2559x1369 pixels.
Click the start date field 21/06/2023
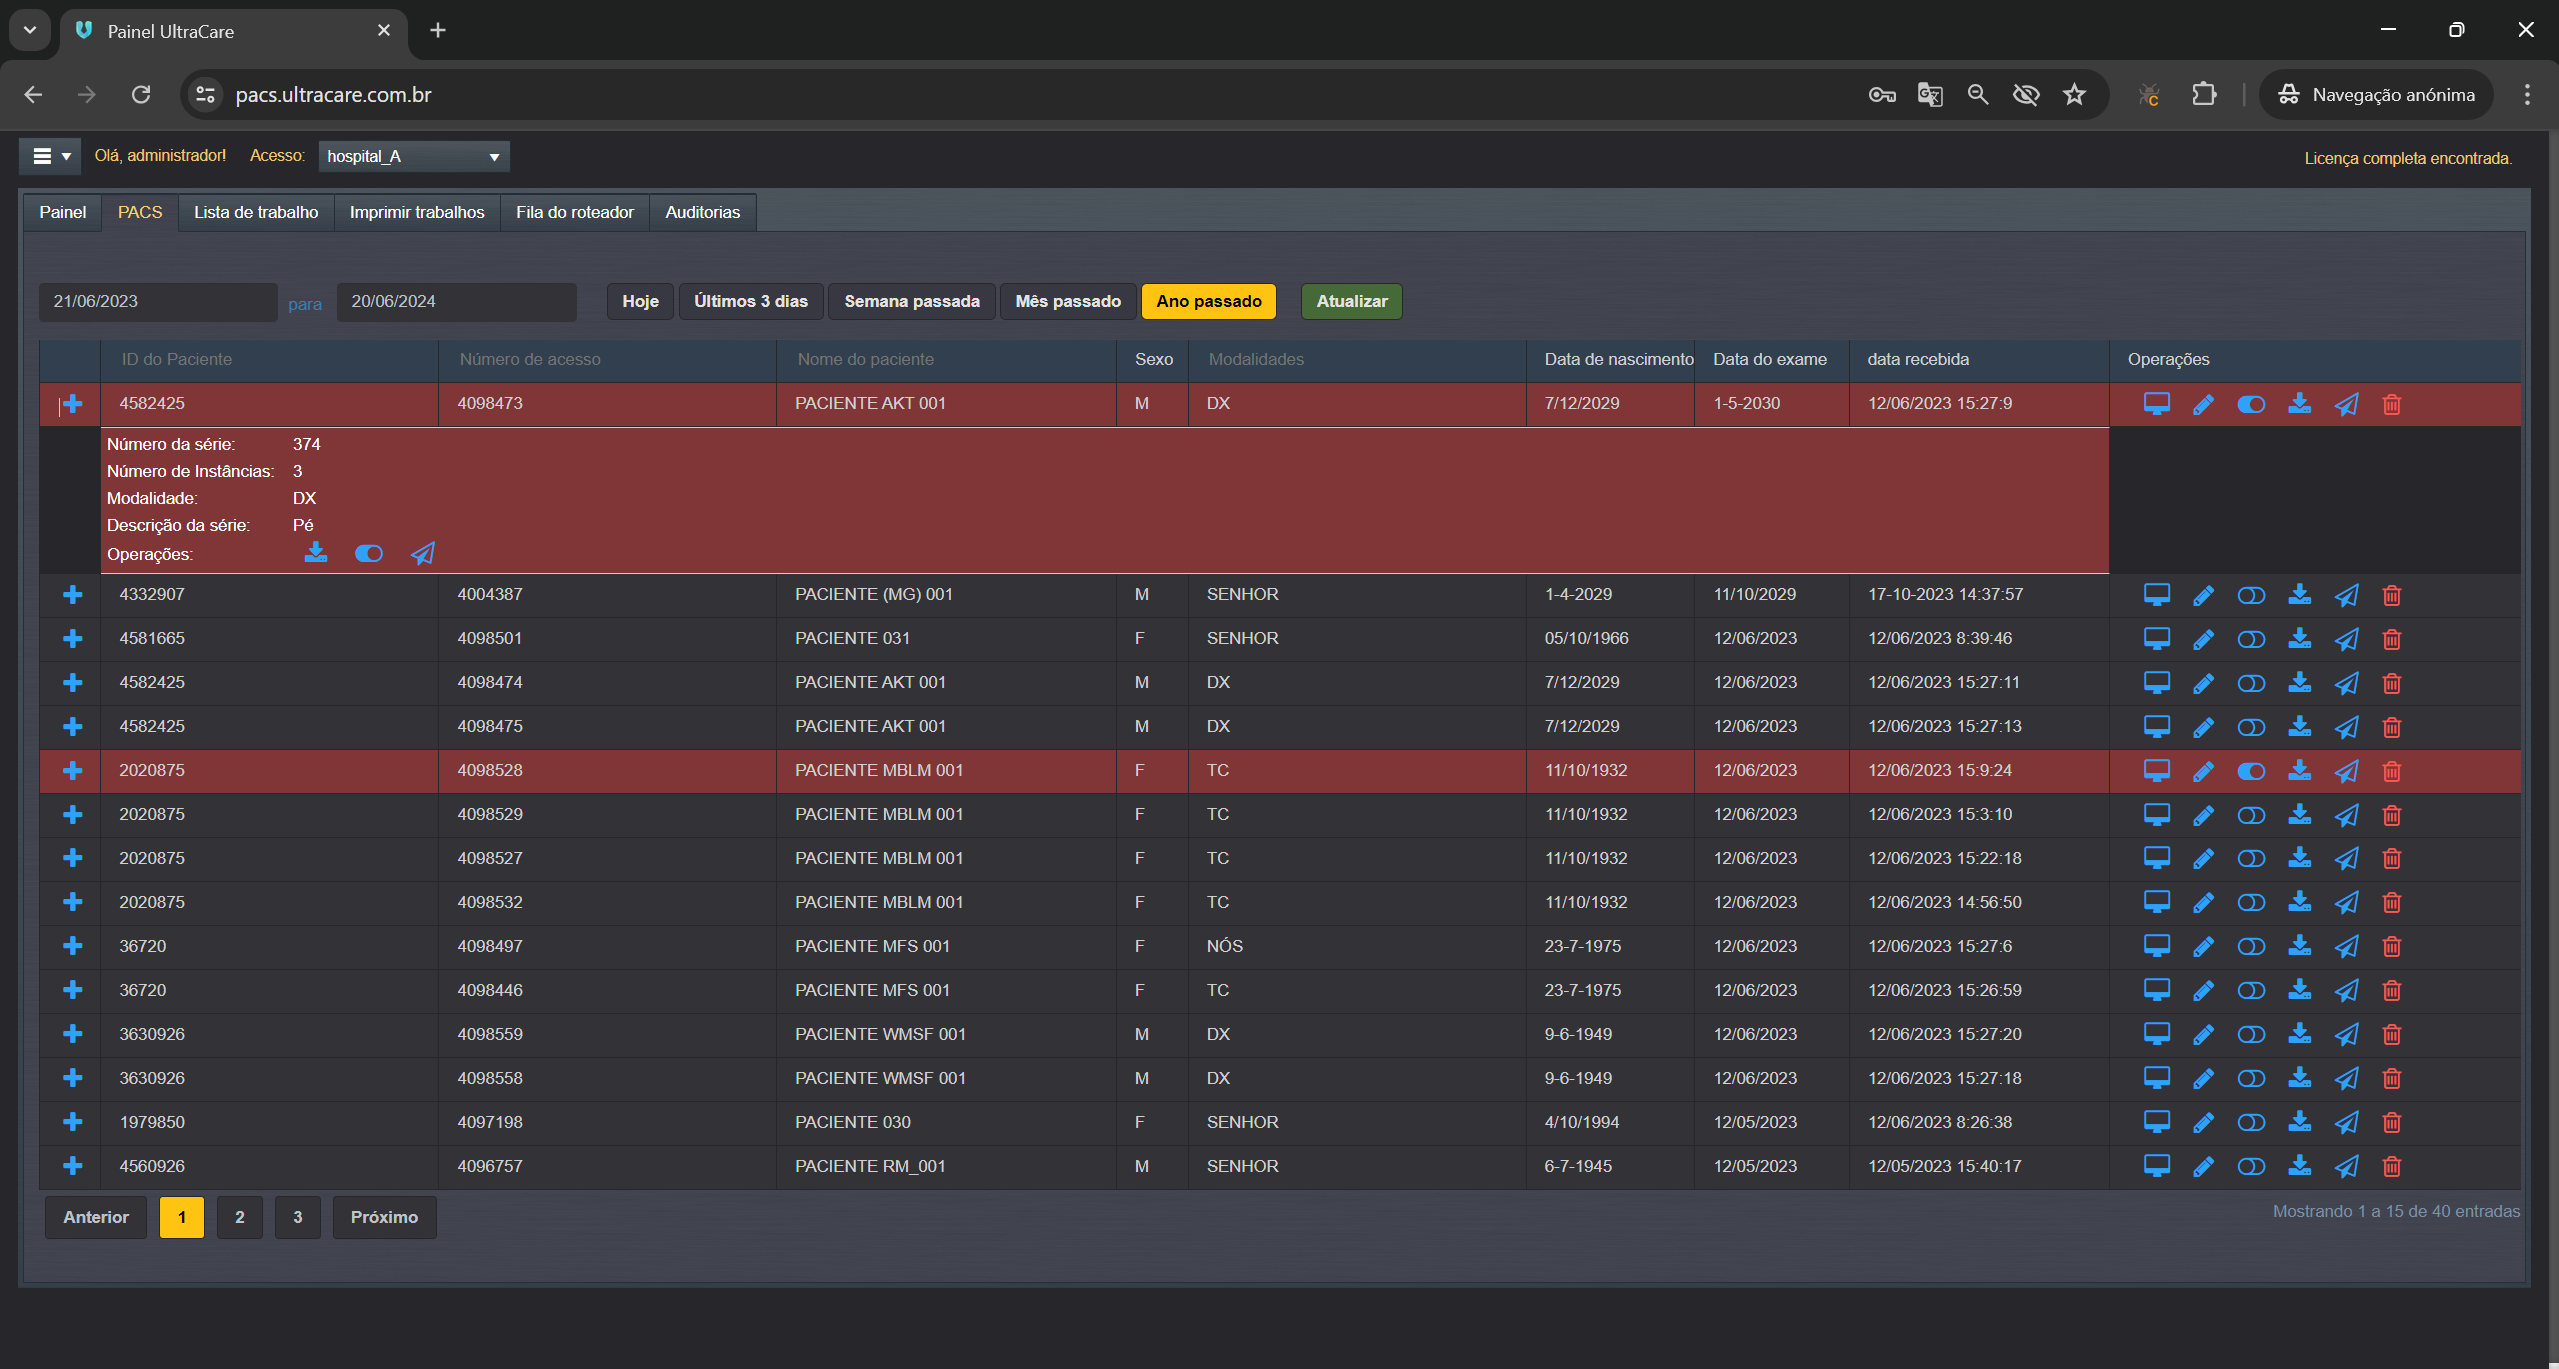coord(157,301)
